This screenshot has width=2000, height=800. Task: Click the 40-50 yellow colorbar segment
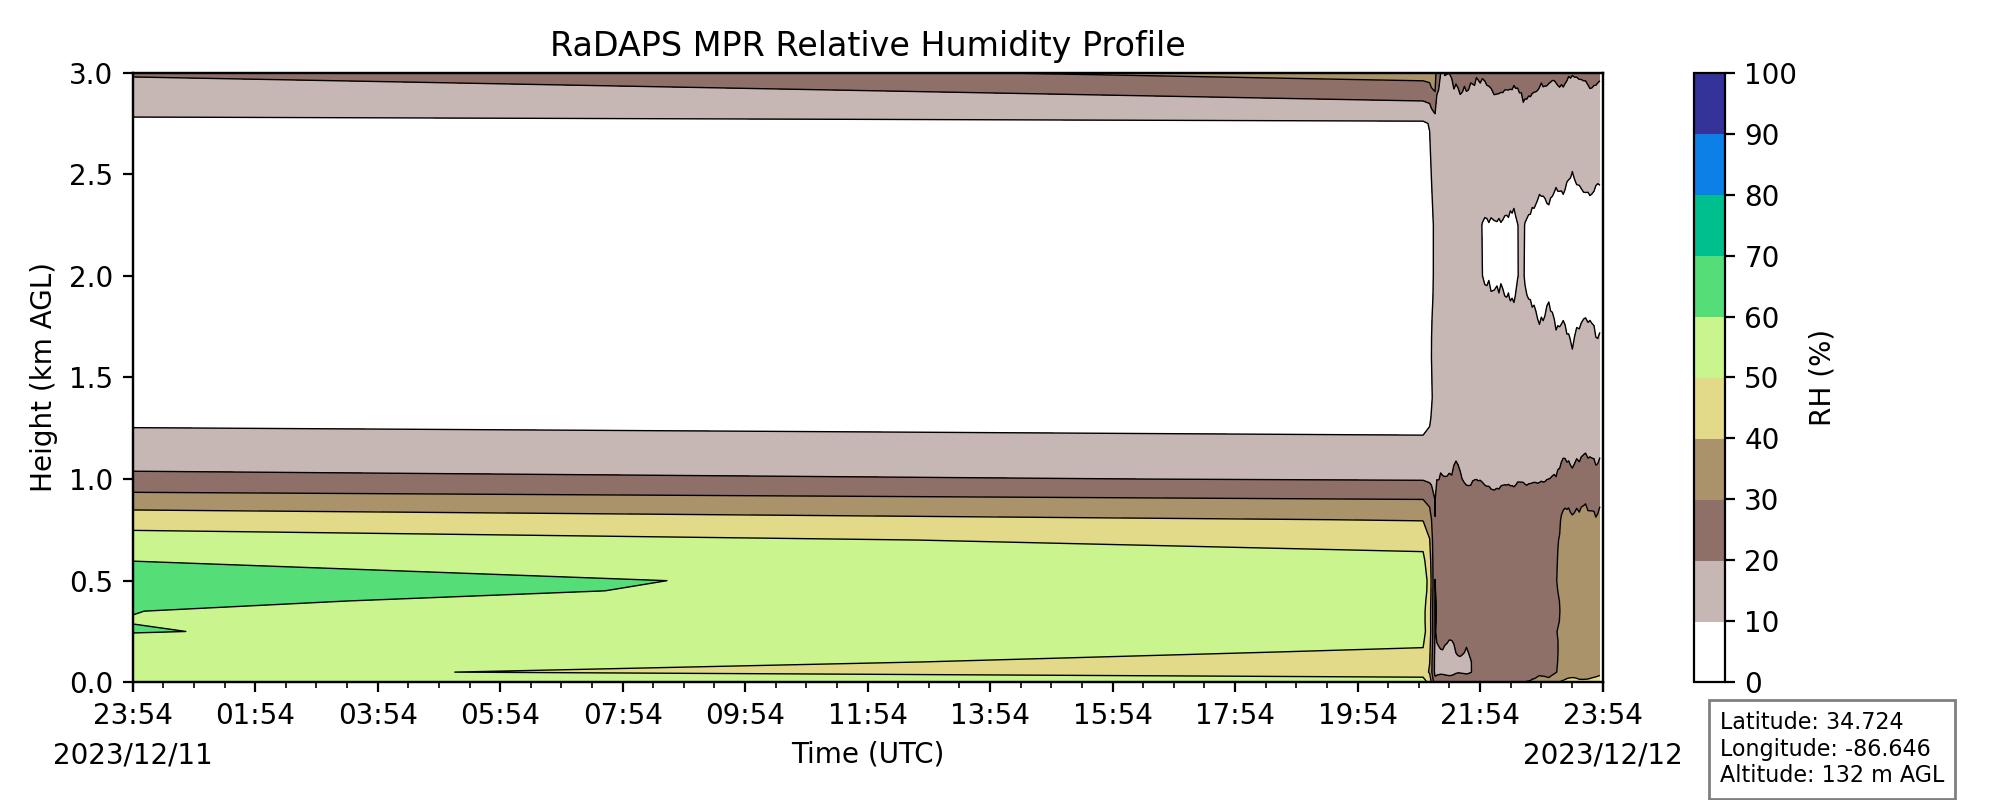[1710, 408]
